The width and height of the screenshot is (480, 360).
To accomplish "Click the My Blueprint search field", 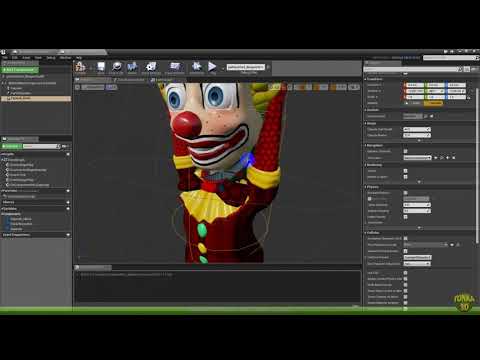I will 41,146.
